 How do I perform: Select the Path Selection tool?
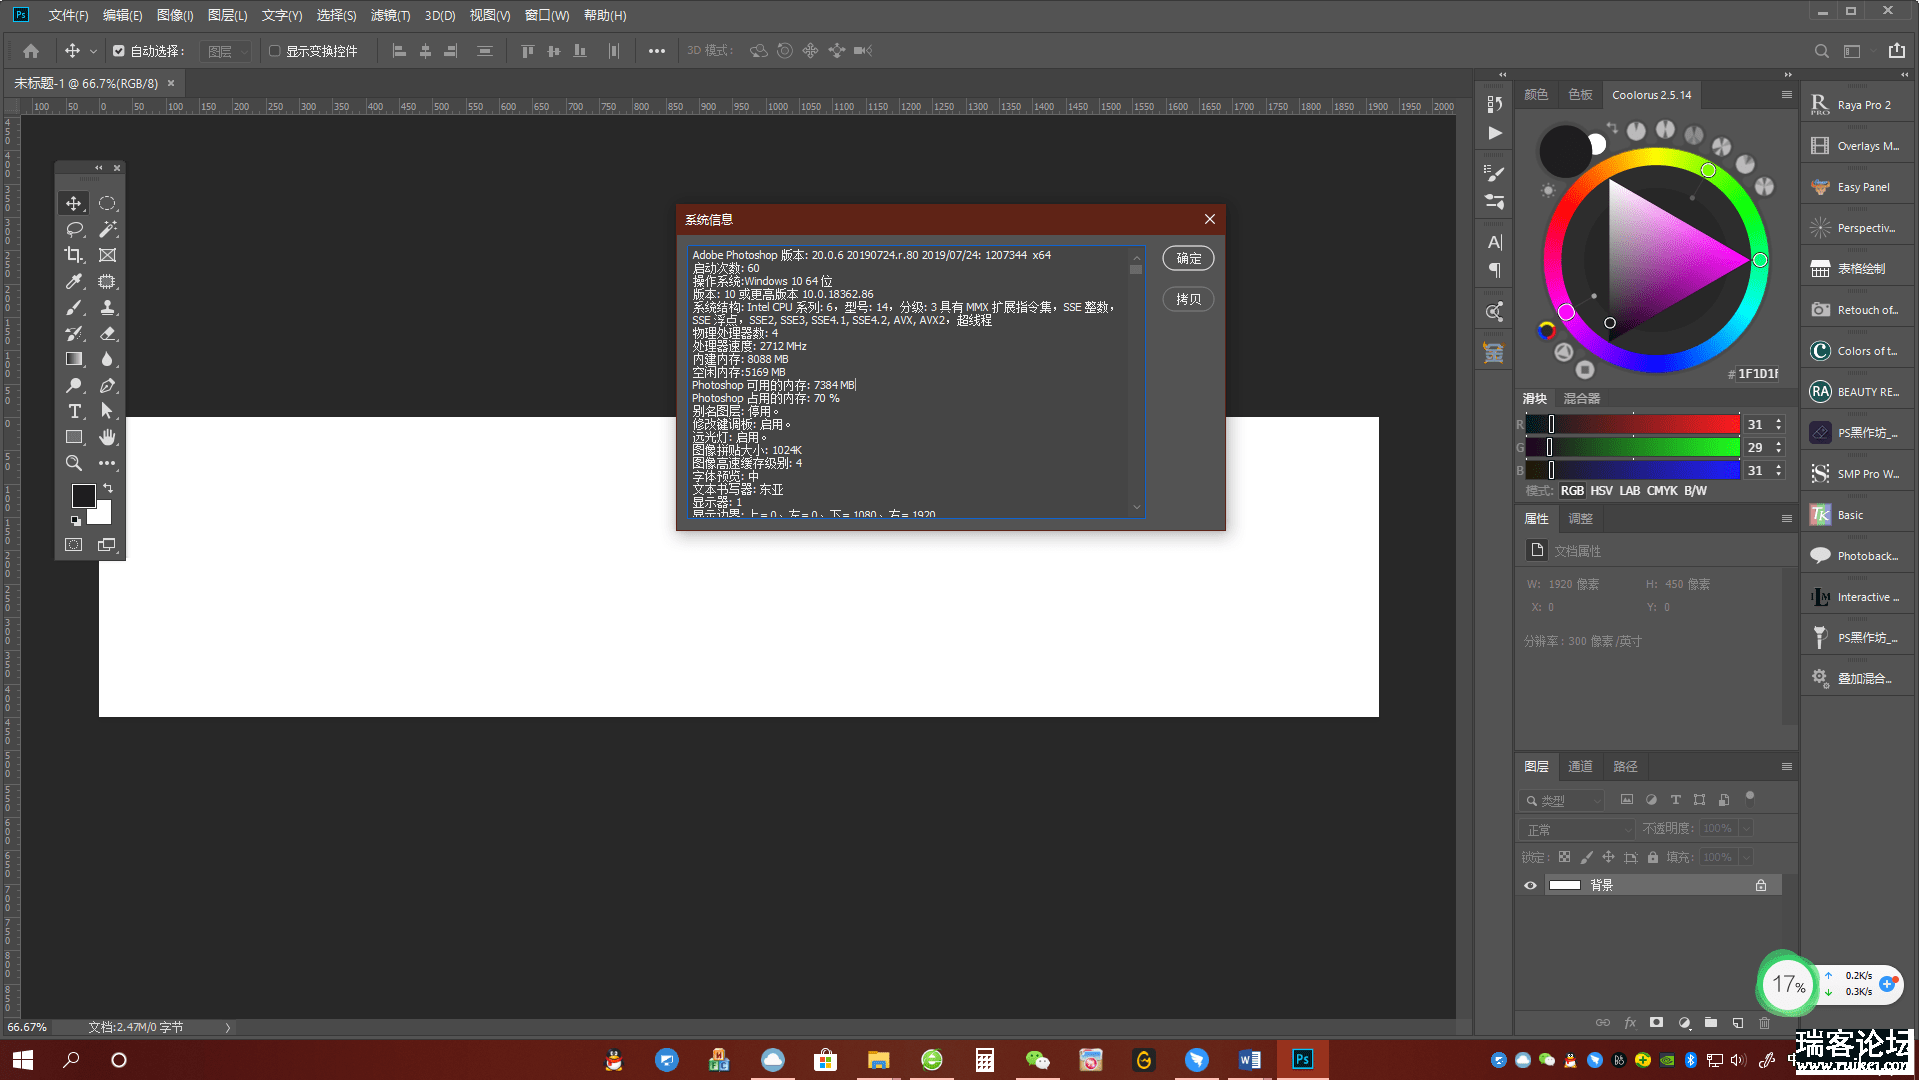point(107,411)
